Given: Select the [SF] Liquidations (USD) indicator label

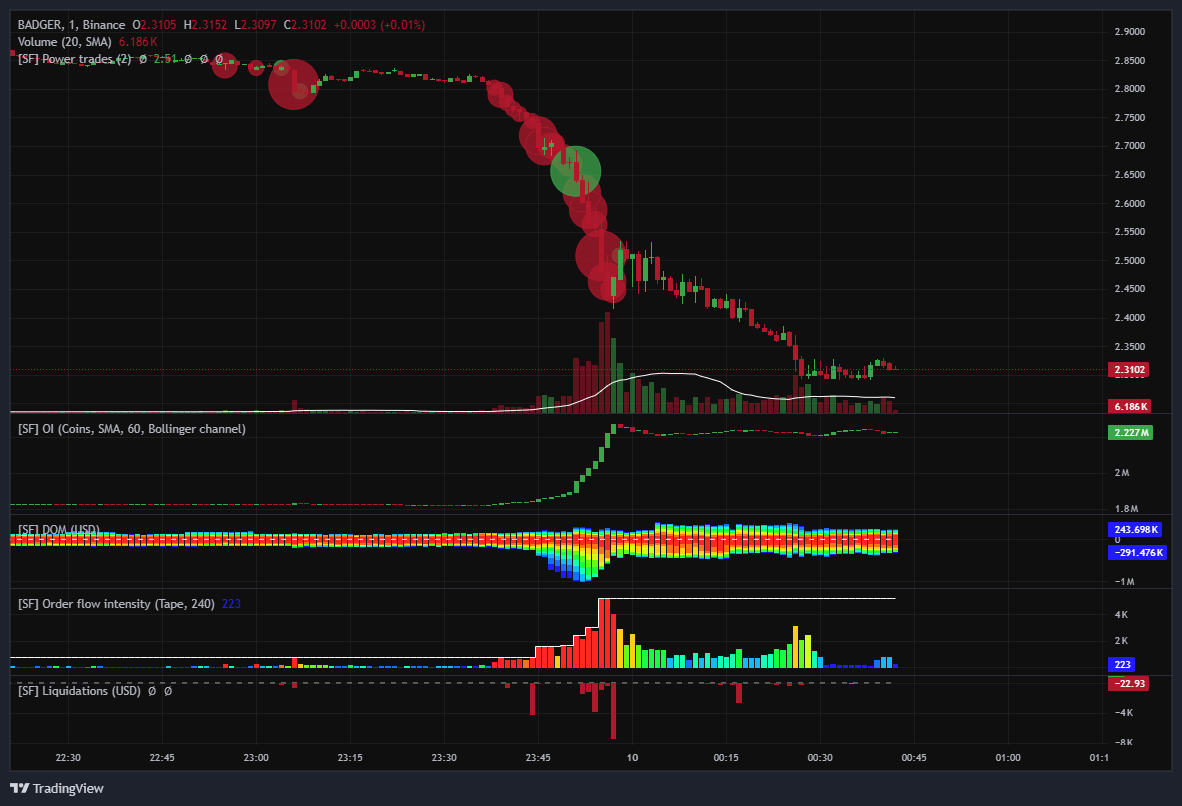Looking at the screenshot, I should (79, 691).
